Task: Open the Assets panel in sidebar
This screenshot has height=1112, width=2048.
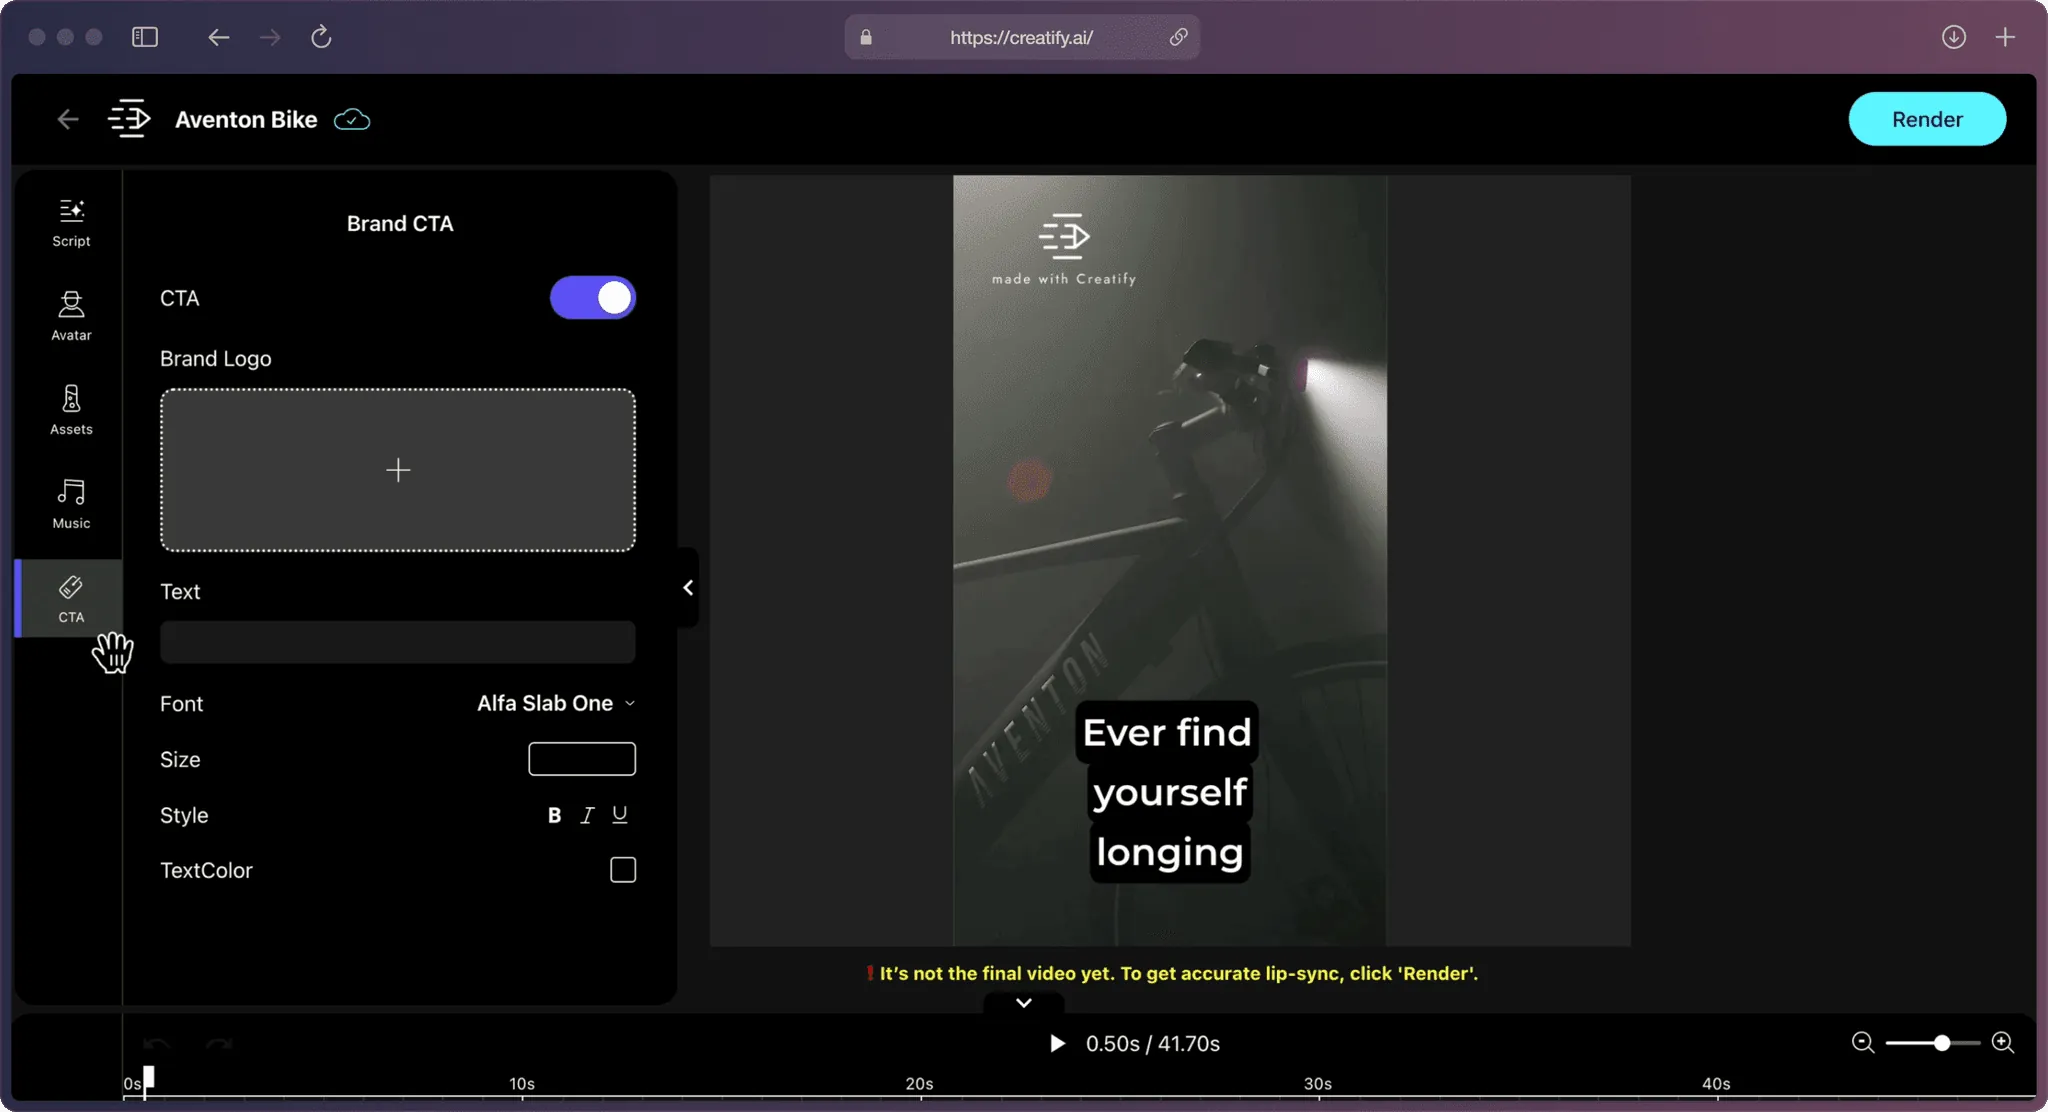Action: [x=71, y=410]
